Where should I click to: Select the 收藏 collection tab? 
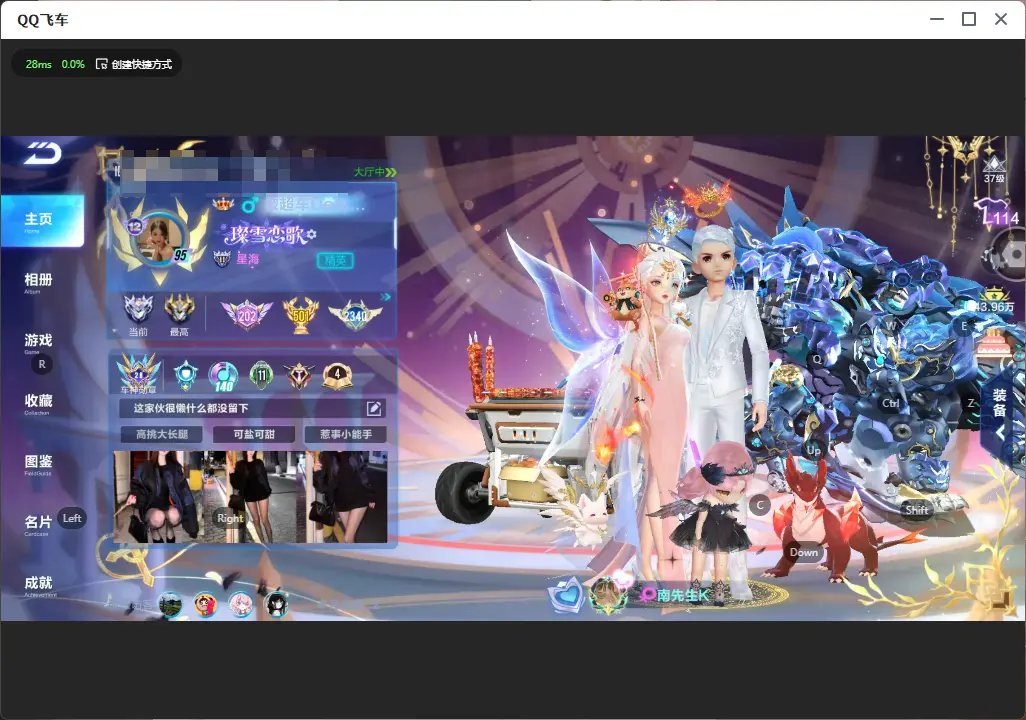(x=38, y=403)
